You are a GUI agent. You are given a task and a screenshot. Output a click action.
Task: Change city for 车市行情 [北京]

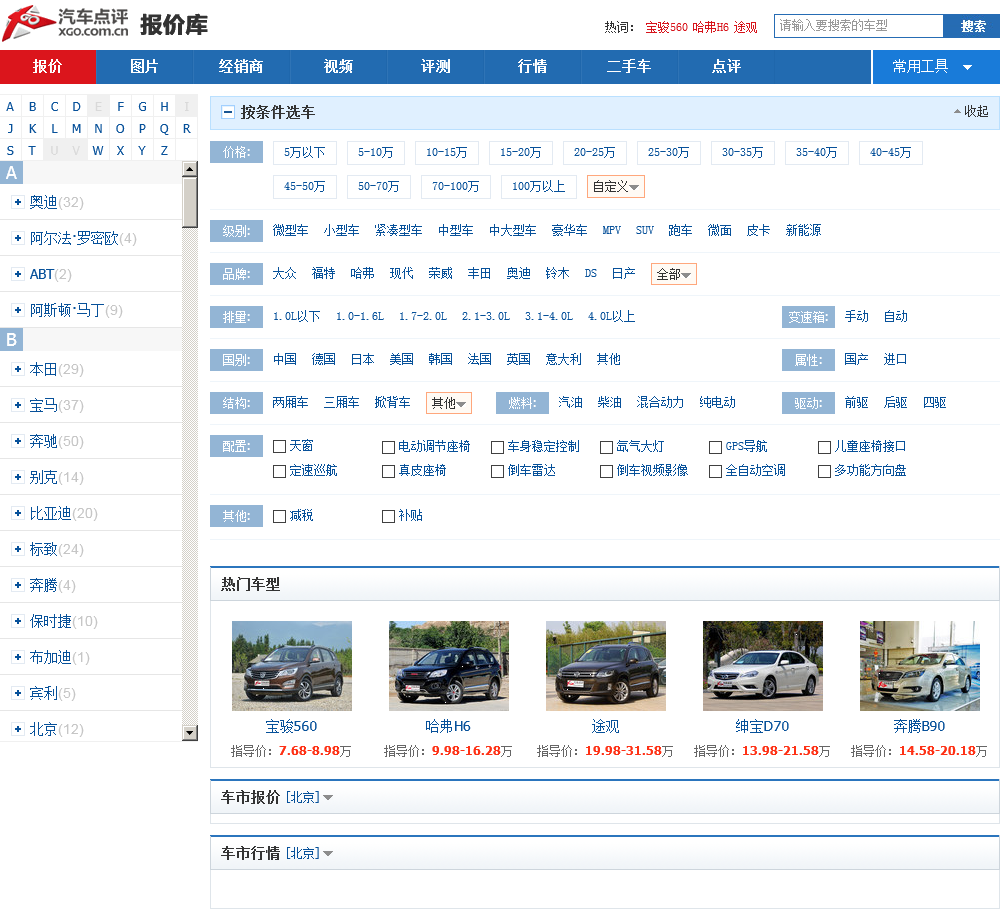pyautogui.click(x=309, y=853)
